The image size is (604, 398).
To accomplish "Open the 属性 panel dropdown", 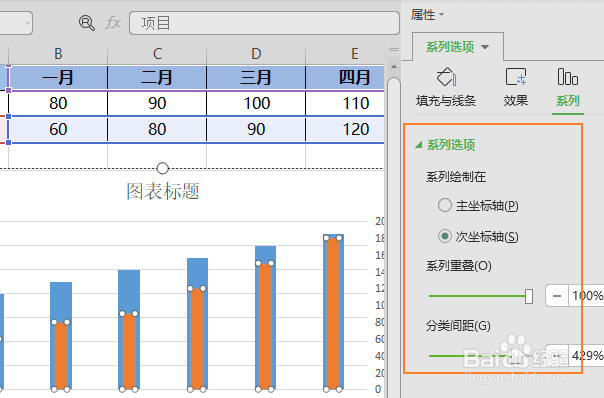I will point(441,15).
